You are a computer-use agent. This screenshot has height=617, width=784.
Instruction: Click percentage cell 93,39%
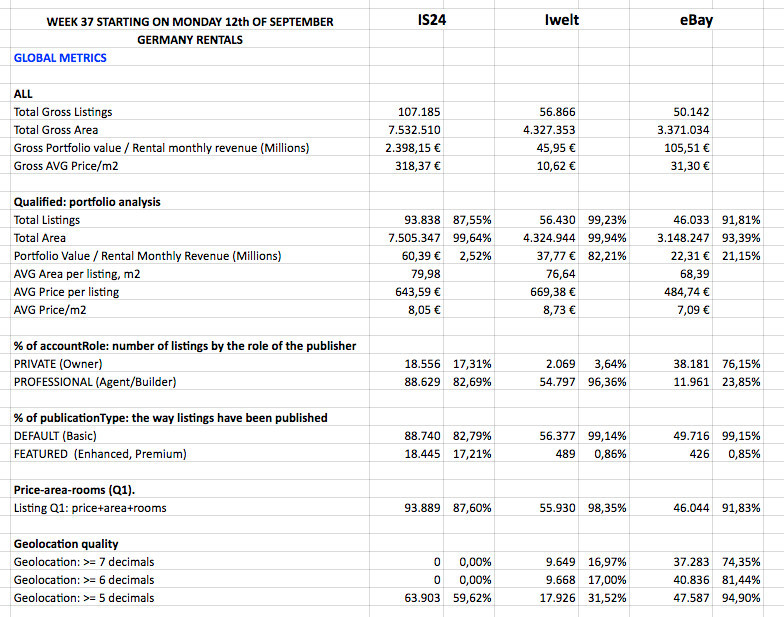click(741, 238)
